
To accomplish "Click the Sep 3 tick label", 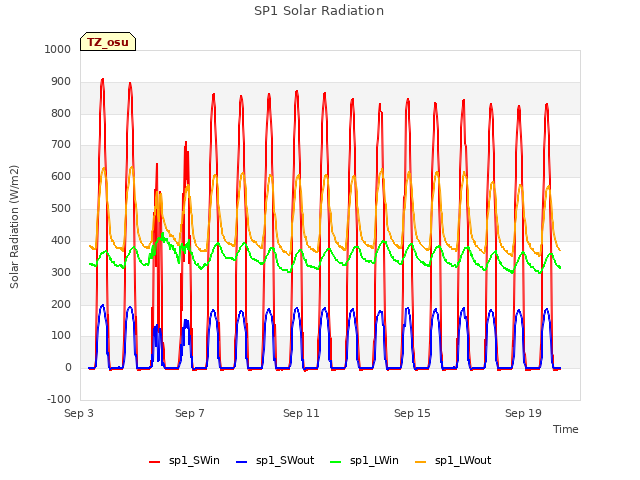I will [x=79, y=413].
